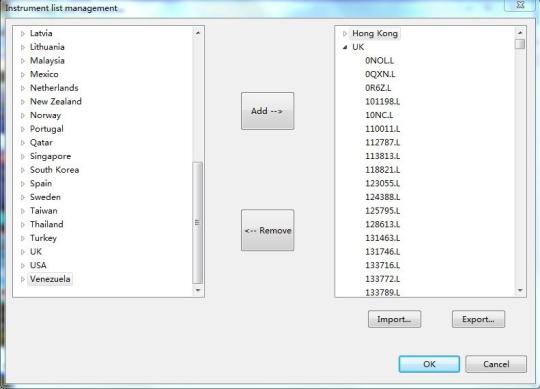The image size is (540, 389).
Task: Select UK in the left country list
Action: (36, 252)
